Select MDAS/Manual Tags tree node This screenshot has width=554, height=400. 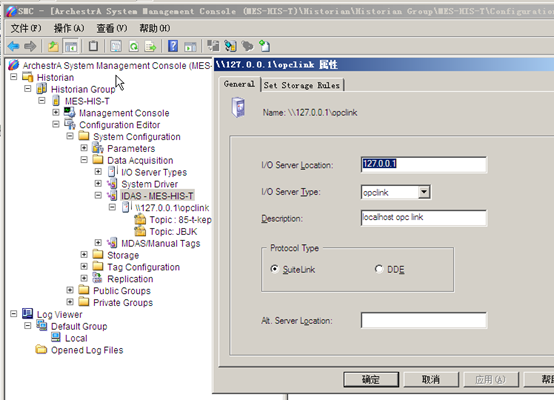(161, 243)
